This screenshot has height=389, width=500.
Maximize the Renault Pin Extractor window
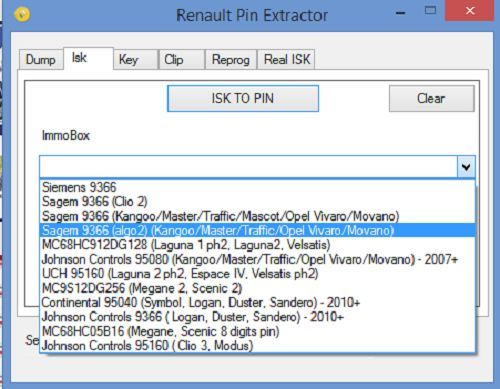click(430, 11)
